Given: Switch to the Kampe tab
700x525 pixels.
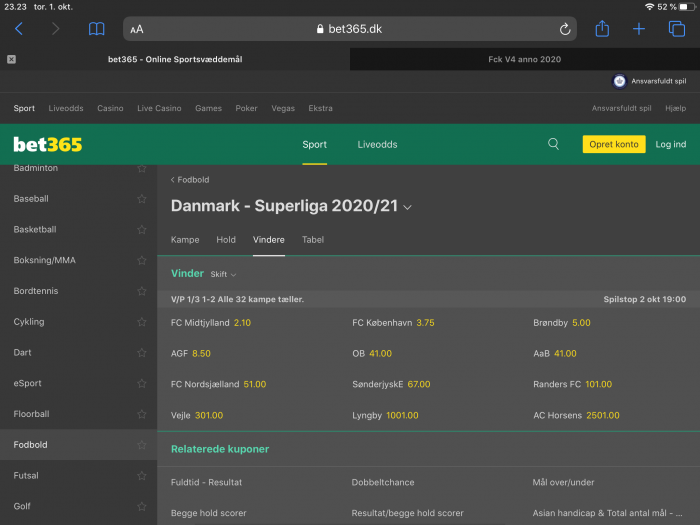Looking at the screenshot, I should 185,240.
